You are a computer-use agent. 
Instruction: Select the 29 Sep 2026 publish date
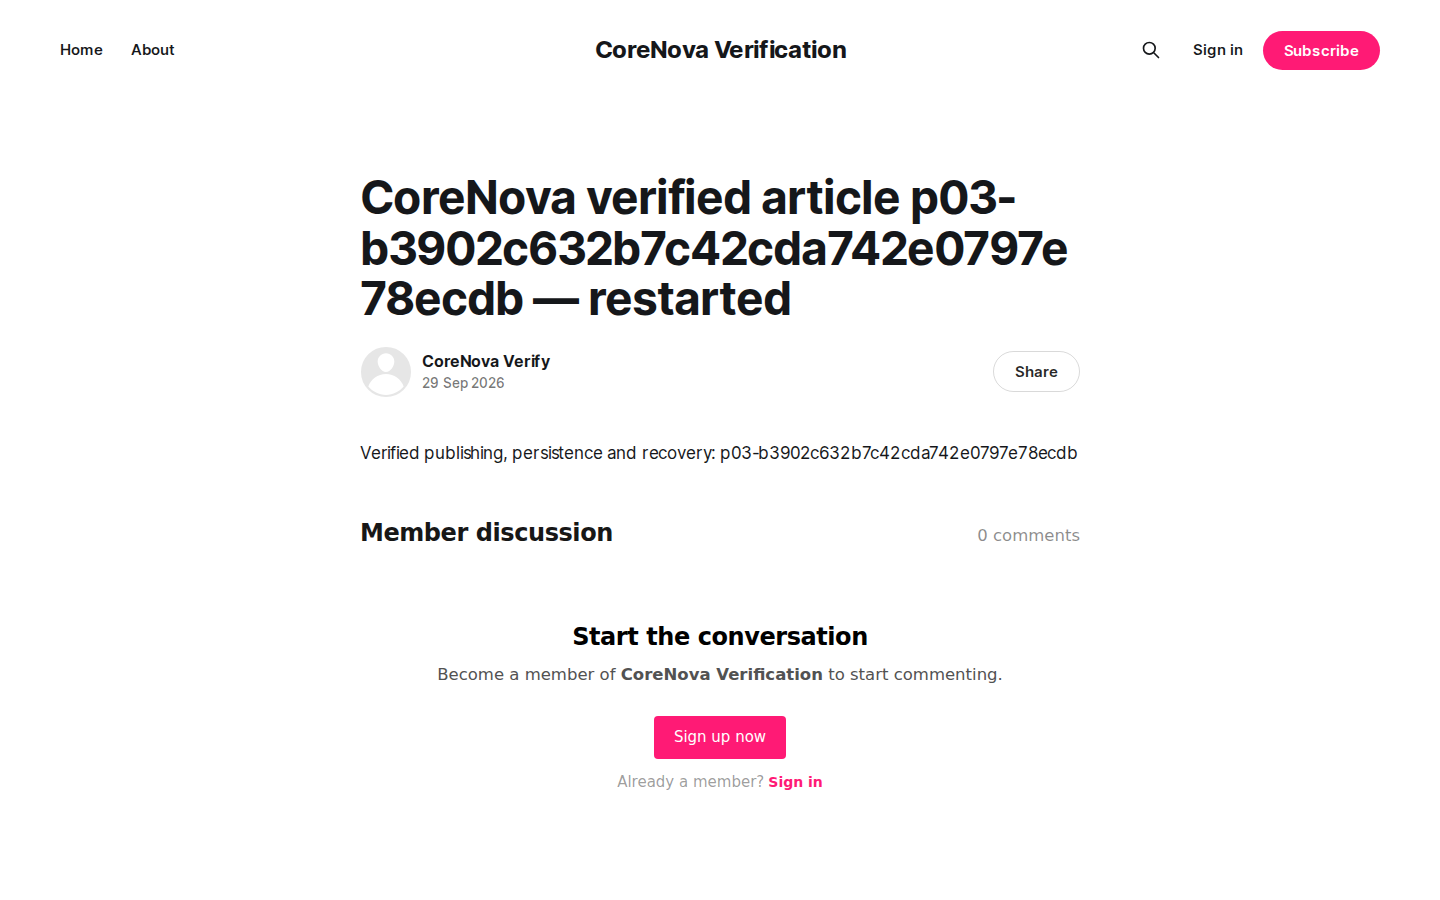click(x=463, y=383)
